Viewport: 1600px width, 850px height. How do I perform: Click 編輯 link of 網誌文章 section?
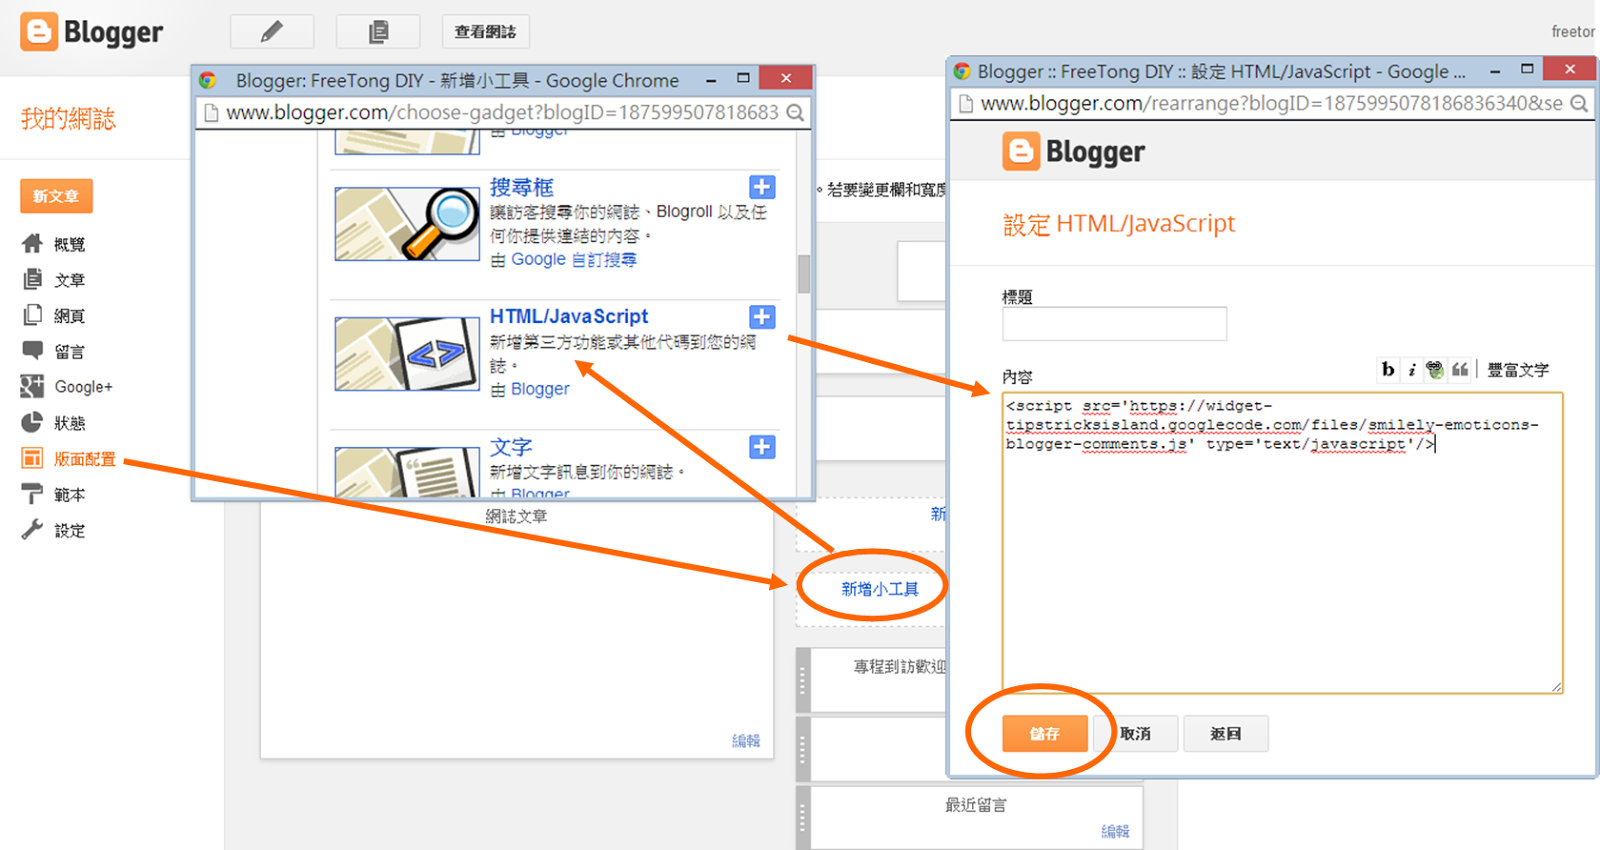tap(746, 741)
